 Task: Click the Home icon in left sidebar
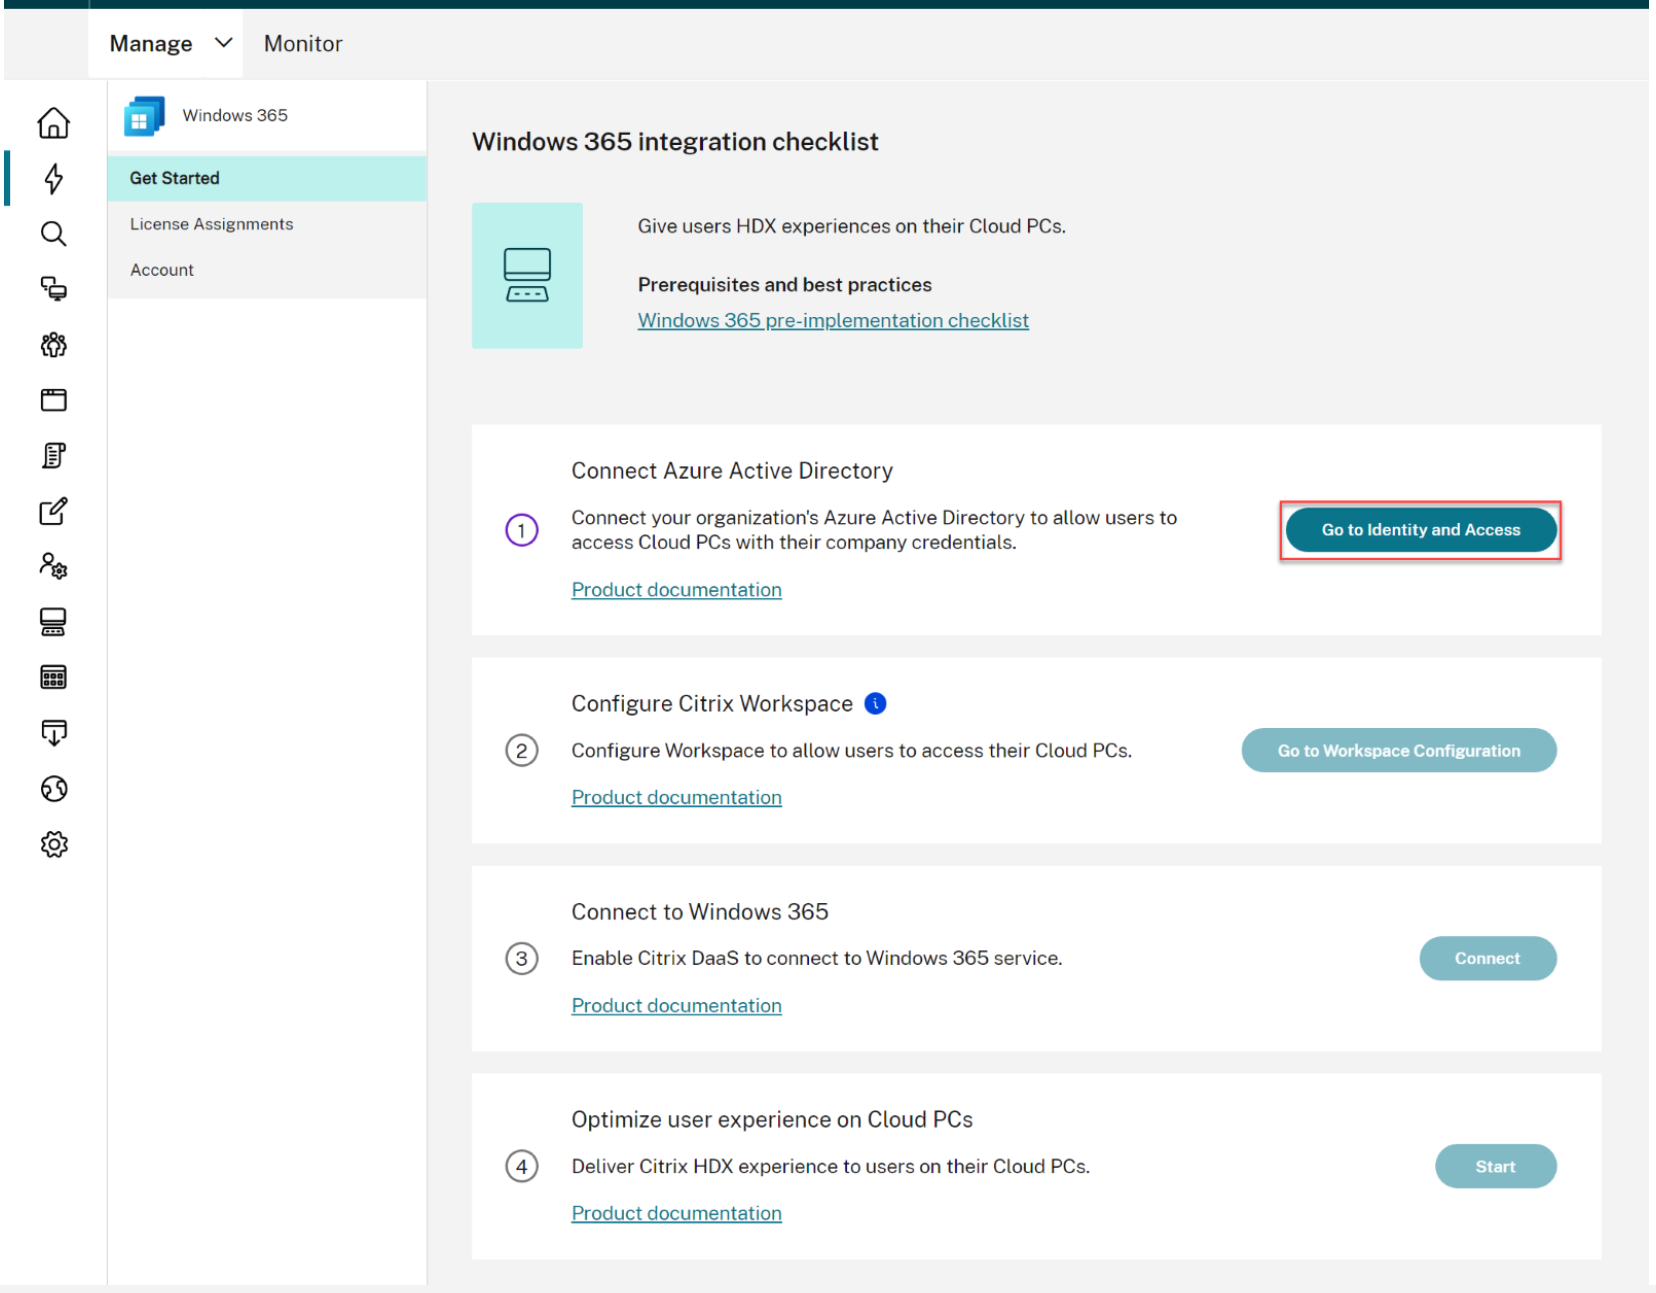(x=54, y=123)
